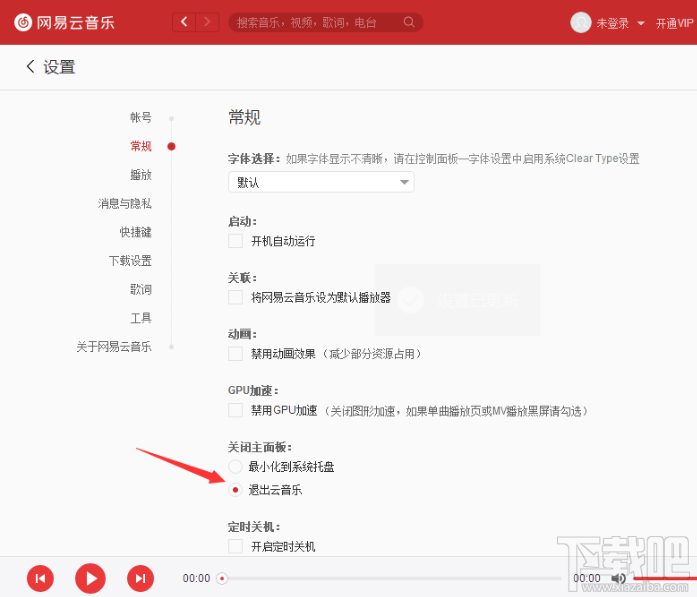Click the NetEase Cloud Music logo
Image resolution: width=697 pixels, height=597 pixels.
pos(64,22)
